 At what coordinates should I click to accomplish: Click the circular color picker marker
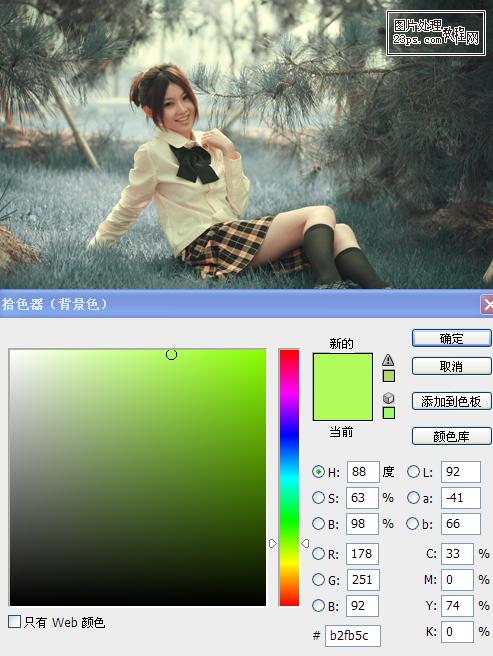point(171,355)
